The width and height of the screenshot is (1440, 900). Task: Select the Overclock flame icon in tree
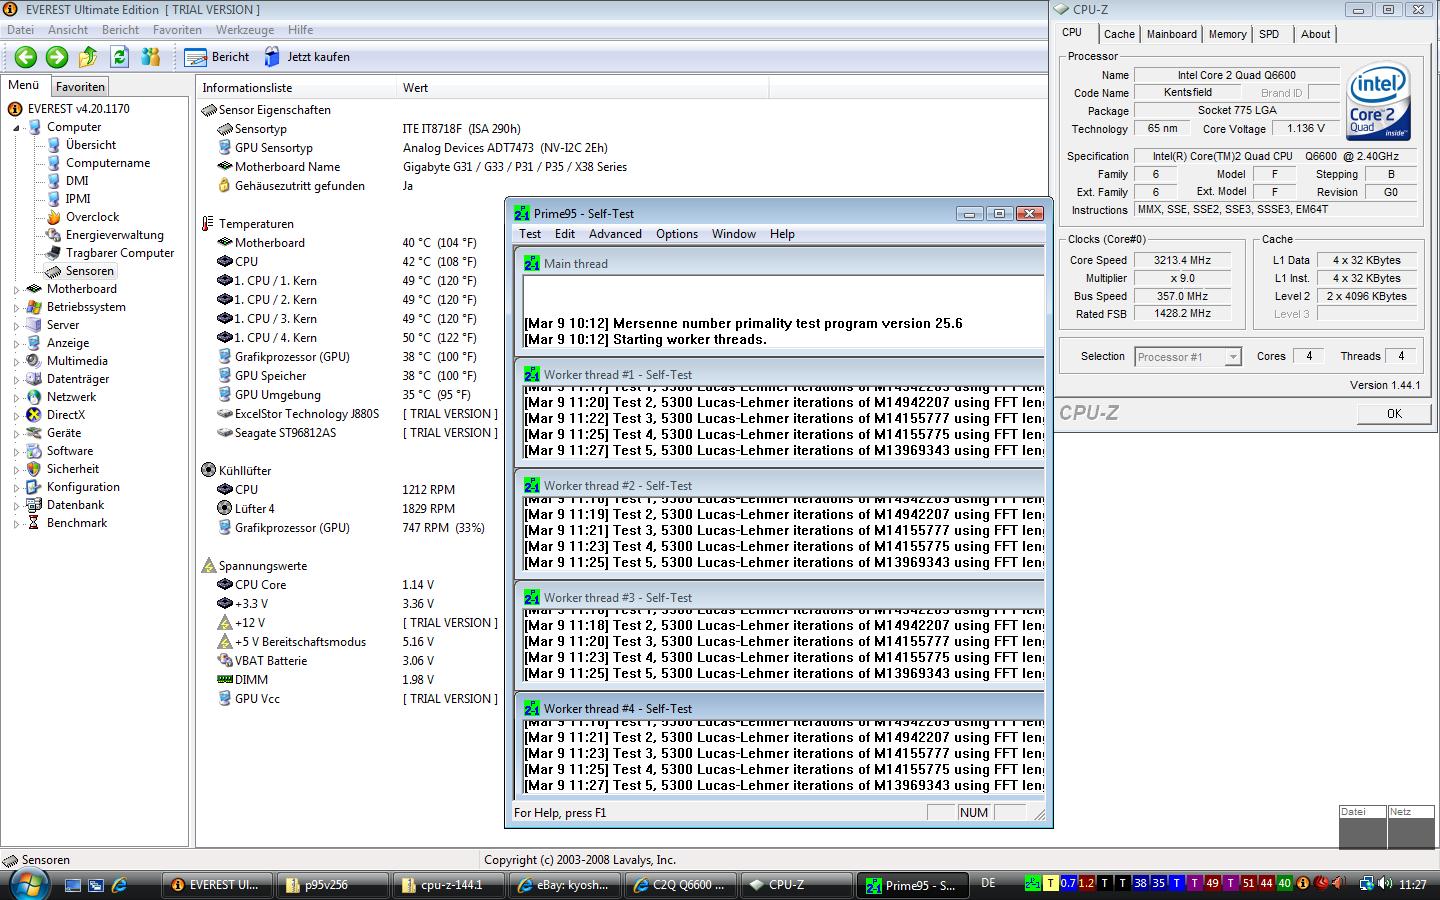point(54,217)
